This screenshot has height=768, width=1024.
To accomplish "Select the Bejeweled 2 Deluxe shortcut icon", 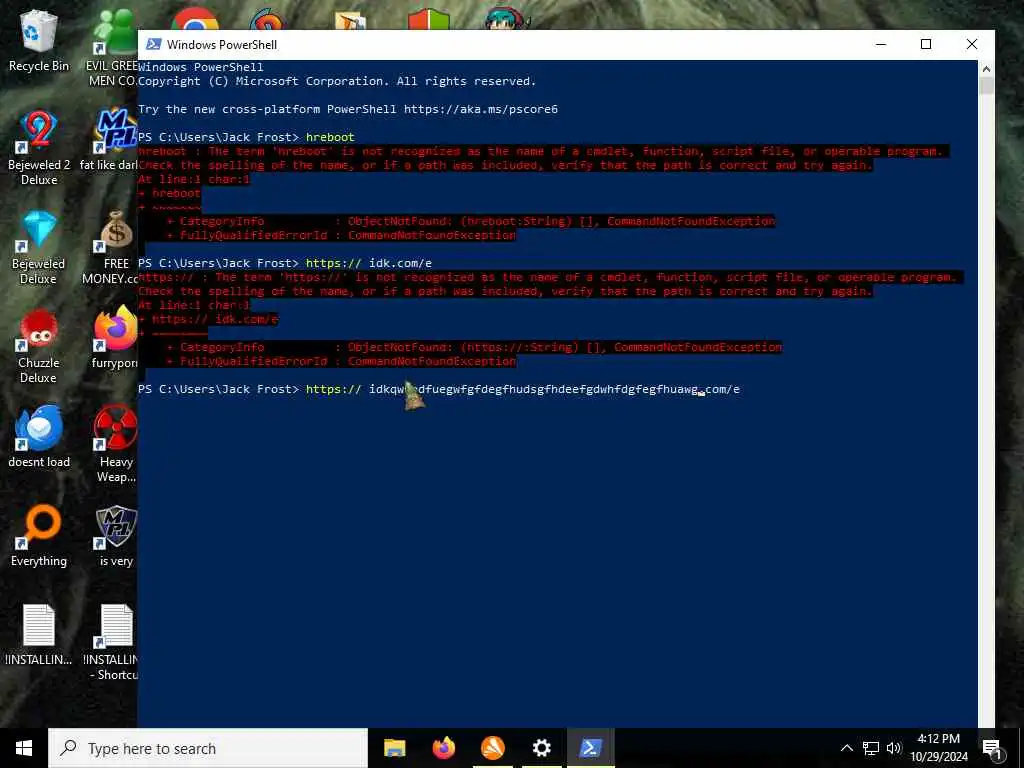I will coord(39,148).
